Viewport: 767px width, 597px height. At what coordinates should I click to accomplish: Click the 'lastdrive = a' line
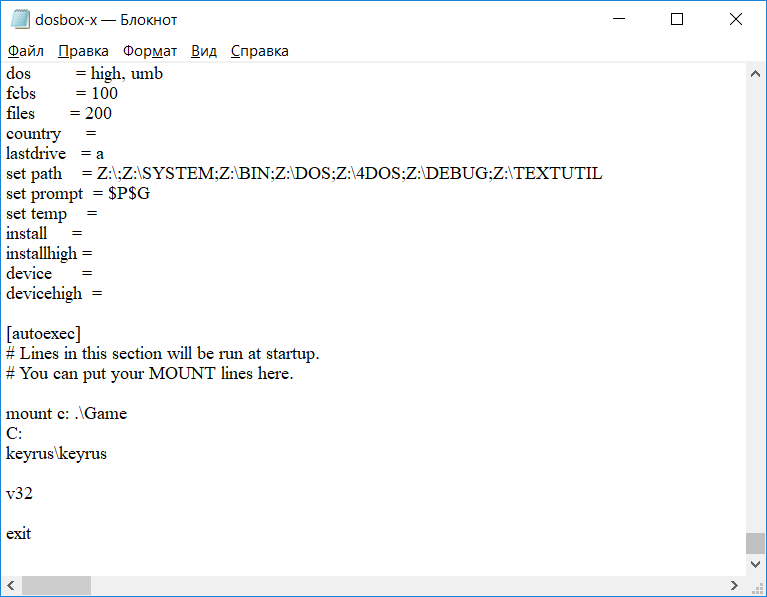[x=55, y=154]
